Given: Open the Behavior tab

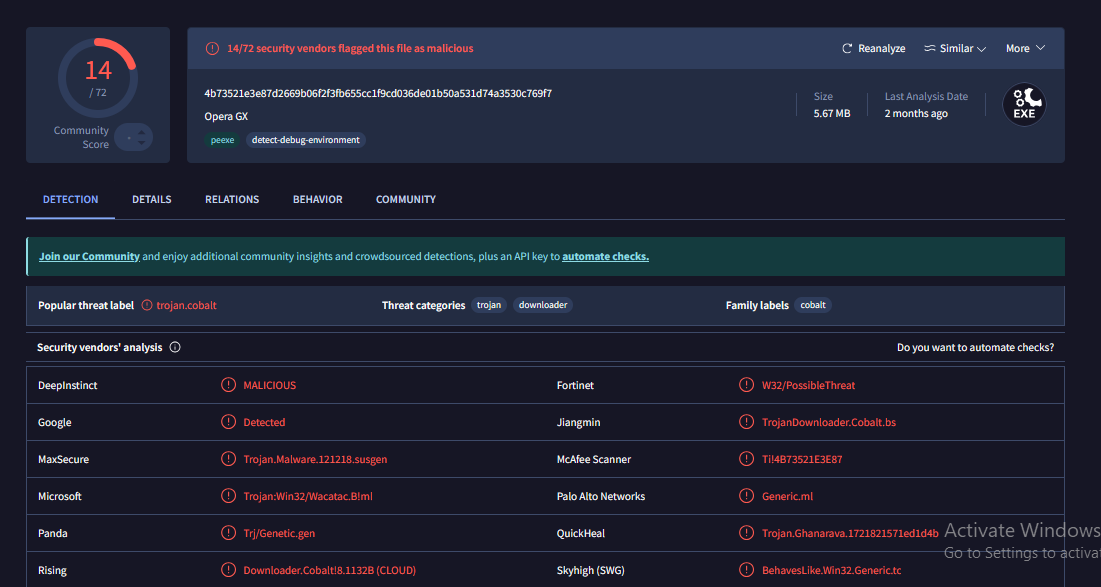Looking at the screenshot, I should (317, 199).
